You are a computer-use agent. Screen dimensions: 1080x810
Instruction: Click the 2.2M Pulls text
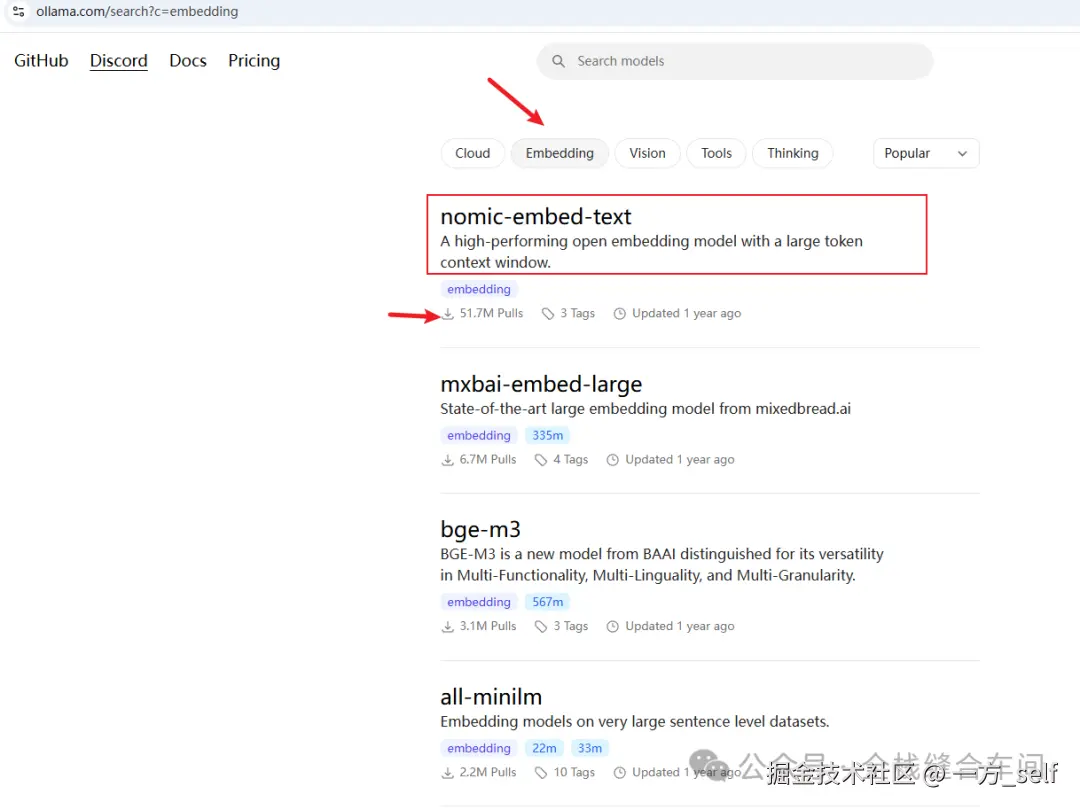pyautogui.click(x=488, y=772)
